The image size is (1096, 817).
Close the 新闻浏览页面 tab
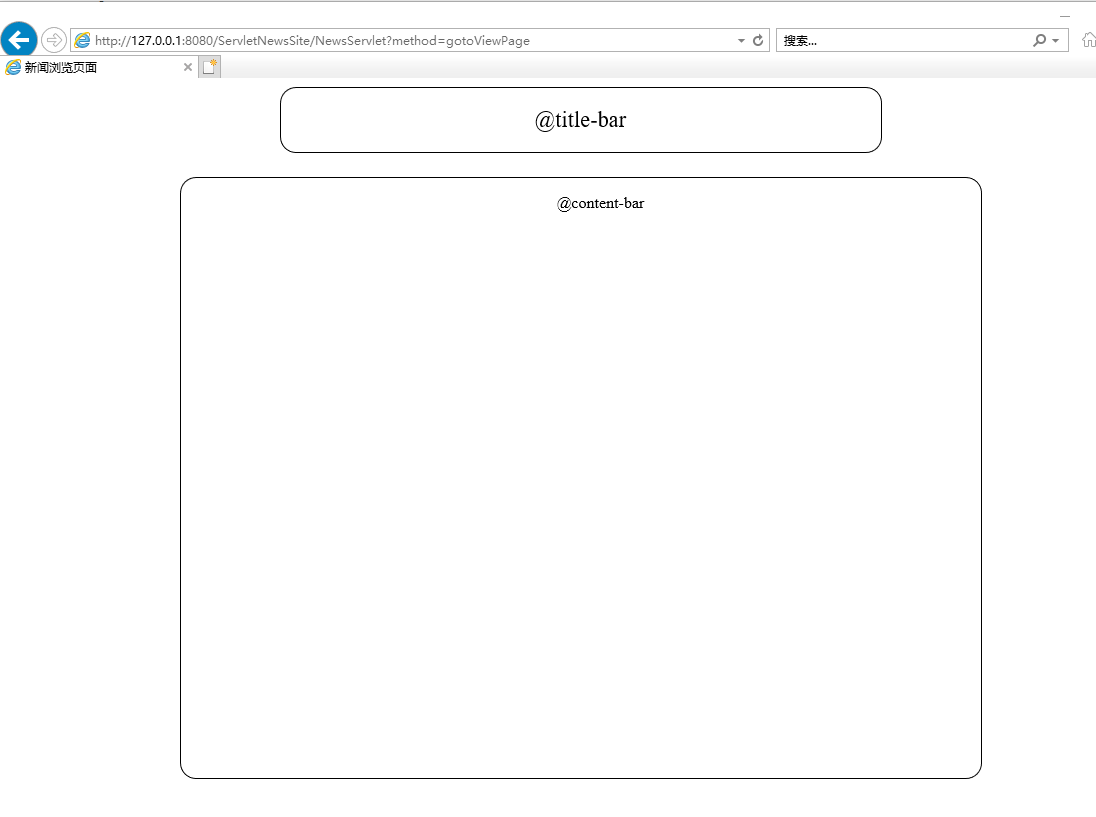(x=187, y=67)
